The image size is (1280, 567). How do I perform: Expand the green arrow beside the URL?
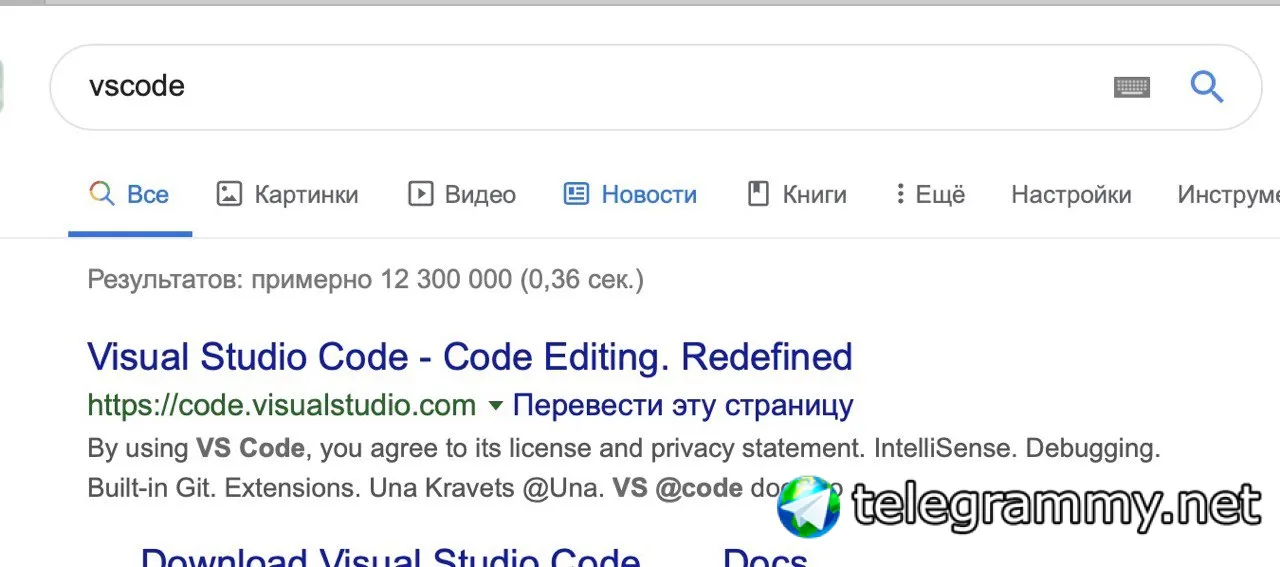495,406
